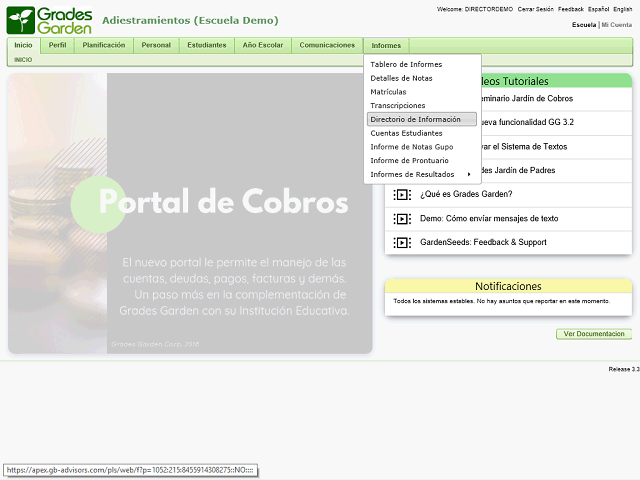Collapse the Informes menu tab

(x=386, y=46)
